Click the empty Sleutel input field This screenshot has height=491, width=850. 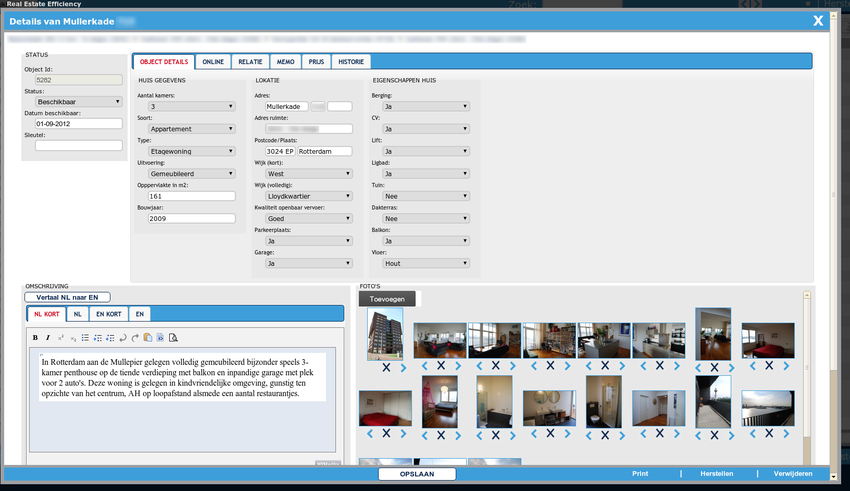[79, 145]
